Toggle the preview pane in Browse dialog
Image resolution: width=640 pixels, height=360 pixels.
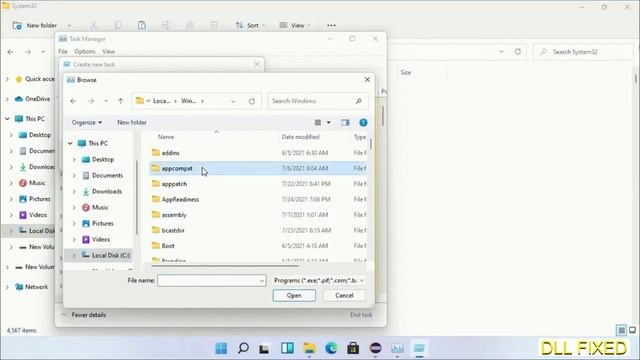(x=345, y=122)
